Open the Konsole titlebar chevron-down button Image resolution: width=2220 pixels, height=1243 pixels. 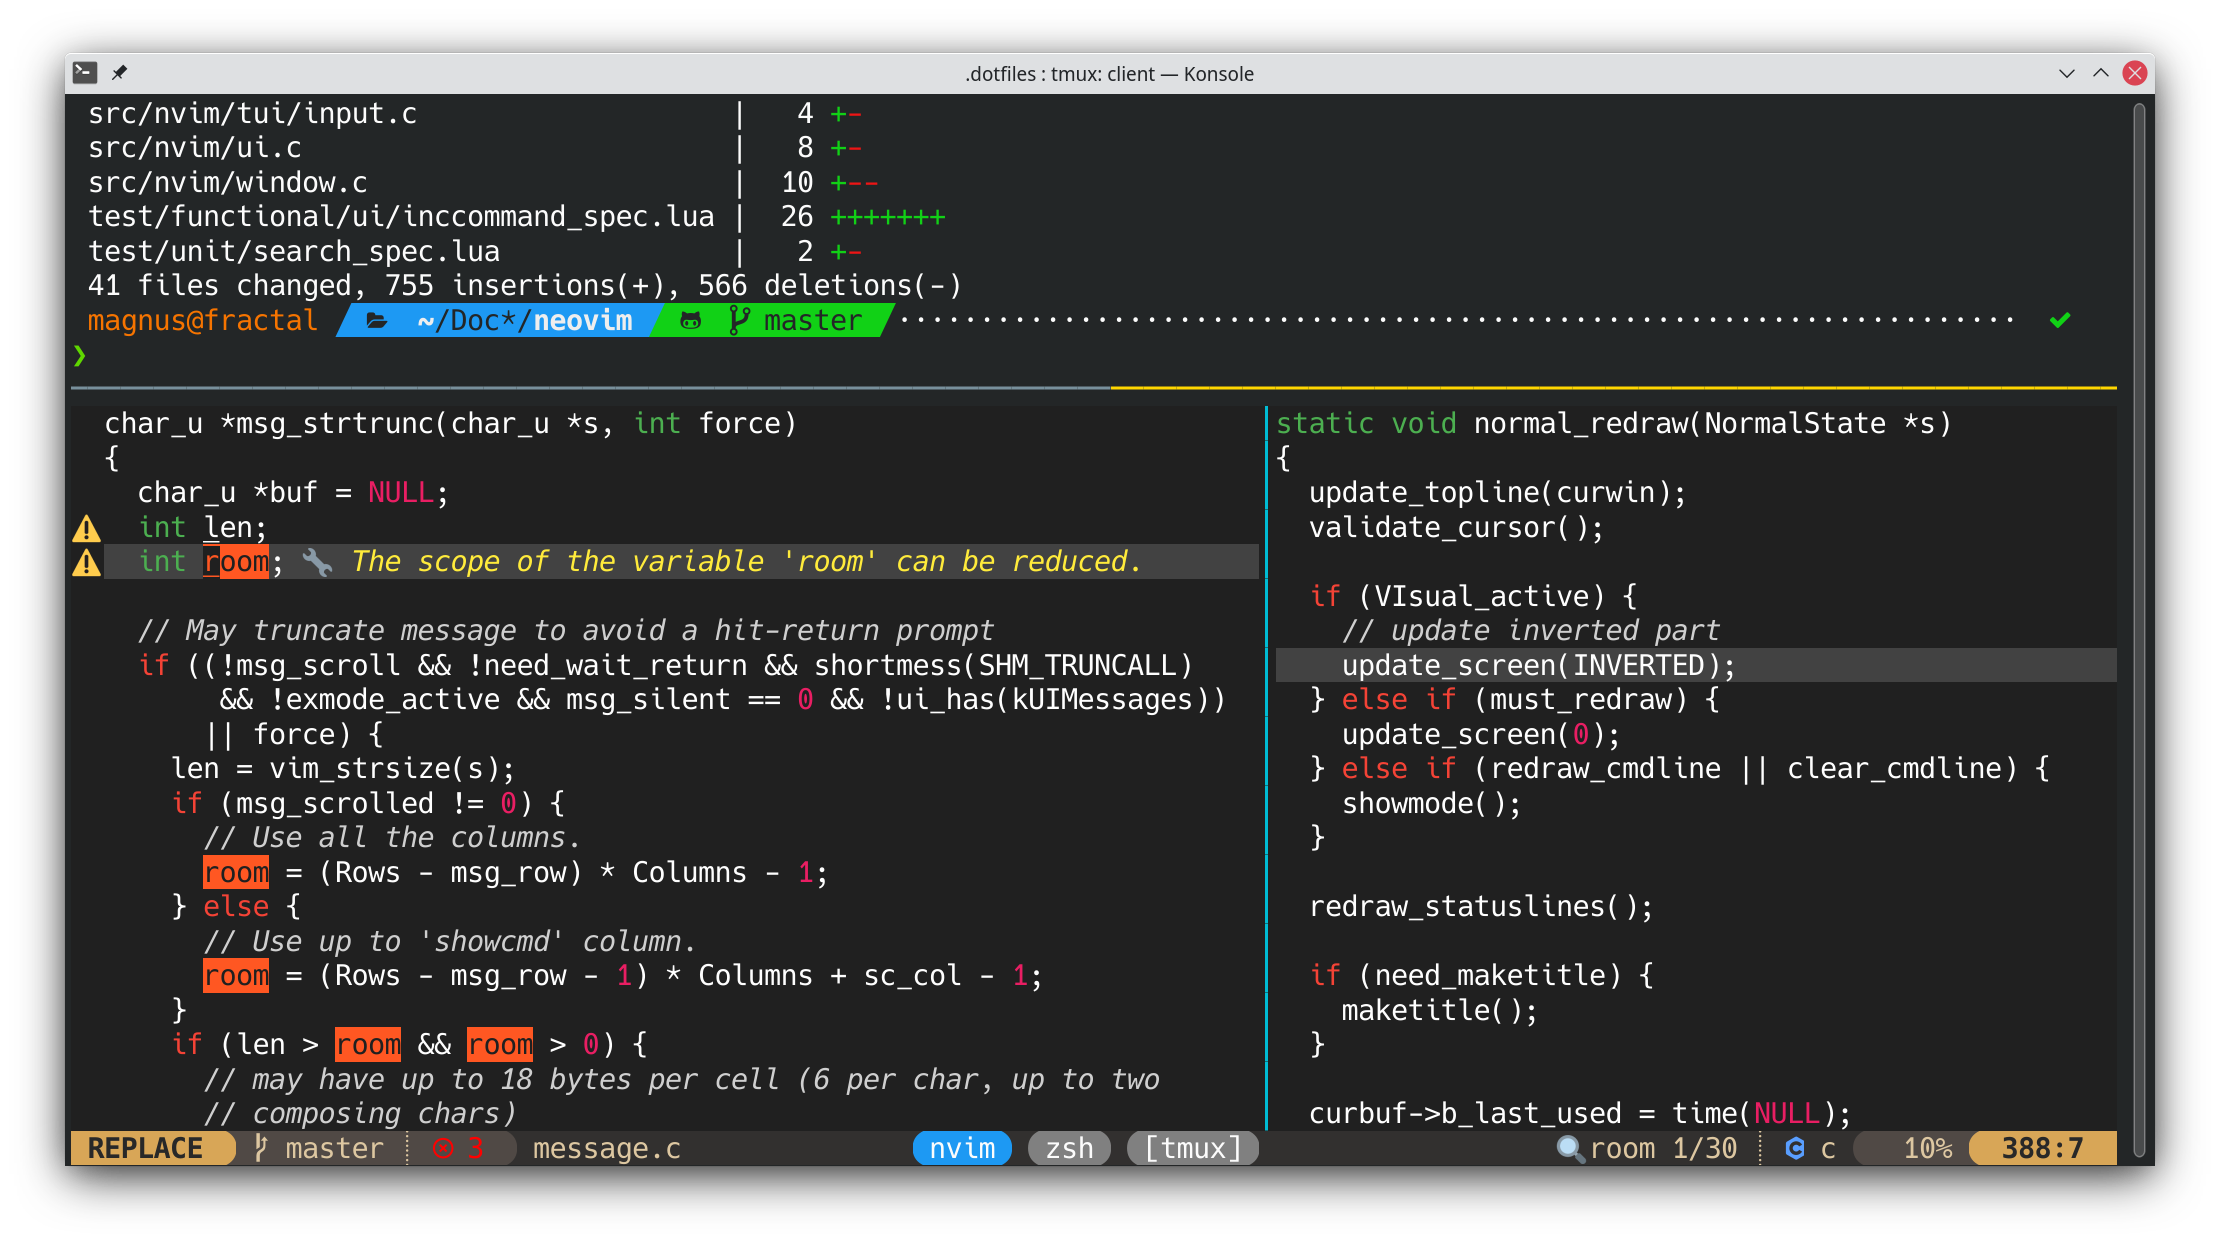click(x=2067, y=73)
